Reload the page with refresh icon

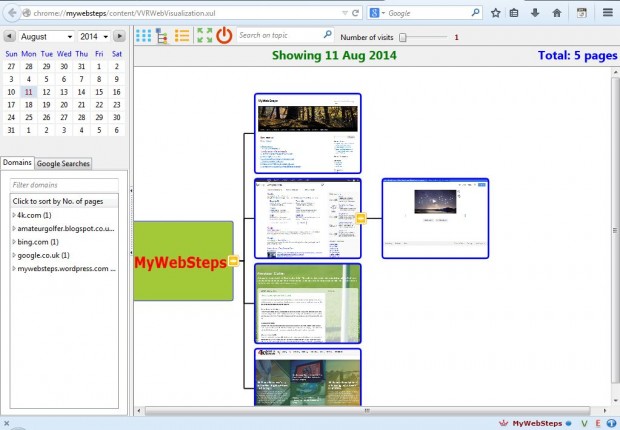pos(355,13)
